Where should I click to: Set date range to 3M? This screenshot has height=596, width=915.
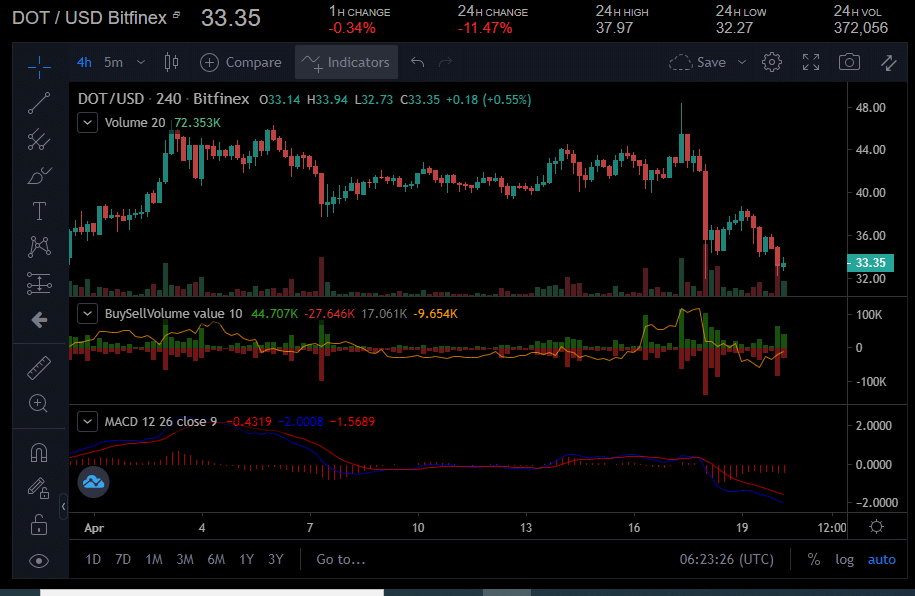184,560
